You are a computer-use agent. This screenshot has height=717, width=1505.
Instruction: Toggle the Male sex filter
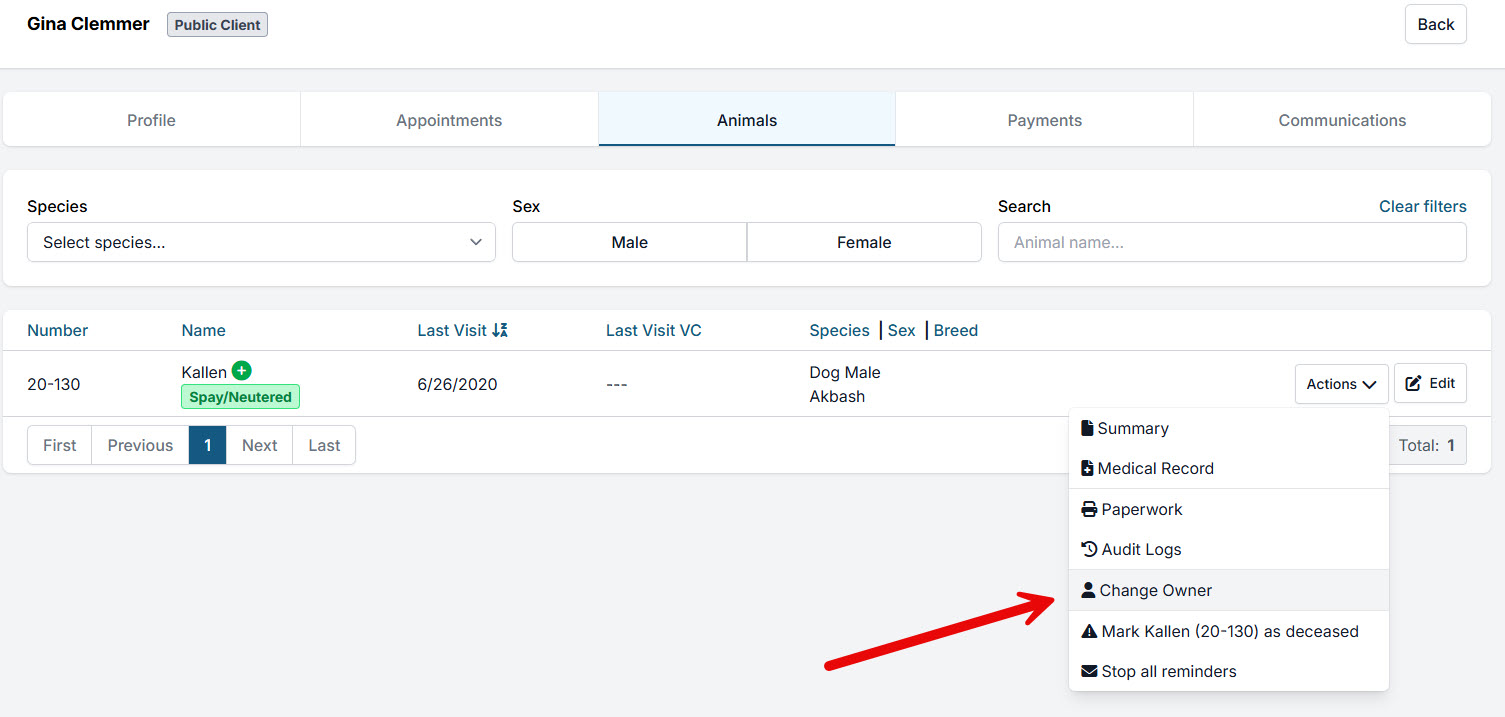click(629, 242)
